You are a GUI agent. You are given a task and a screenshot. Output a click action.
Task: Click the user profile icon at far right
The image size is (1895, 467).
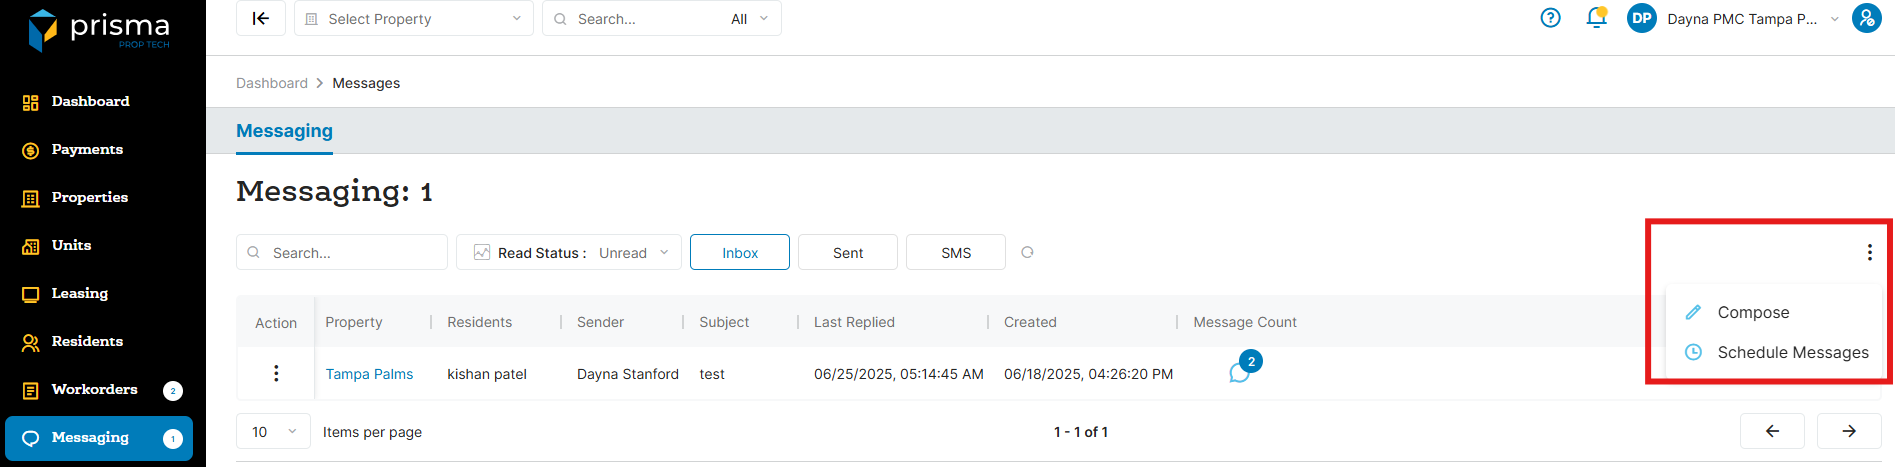pyautogui.click(x=1866, y=18)
